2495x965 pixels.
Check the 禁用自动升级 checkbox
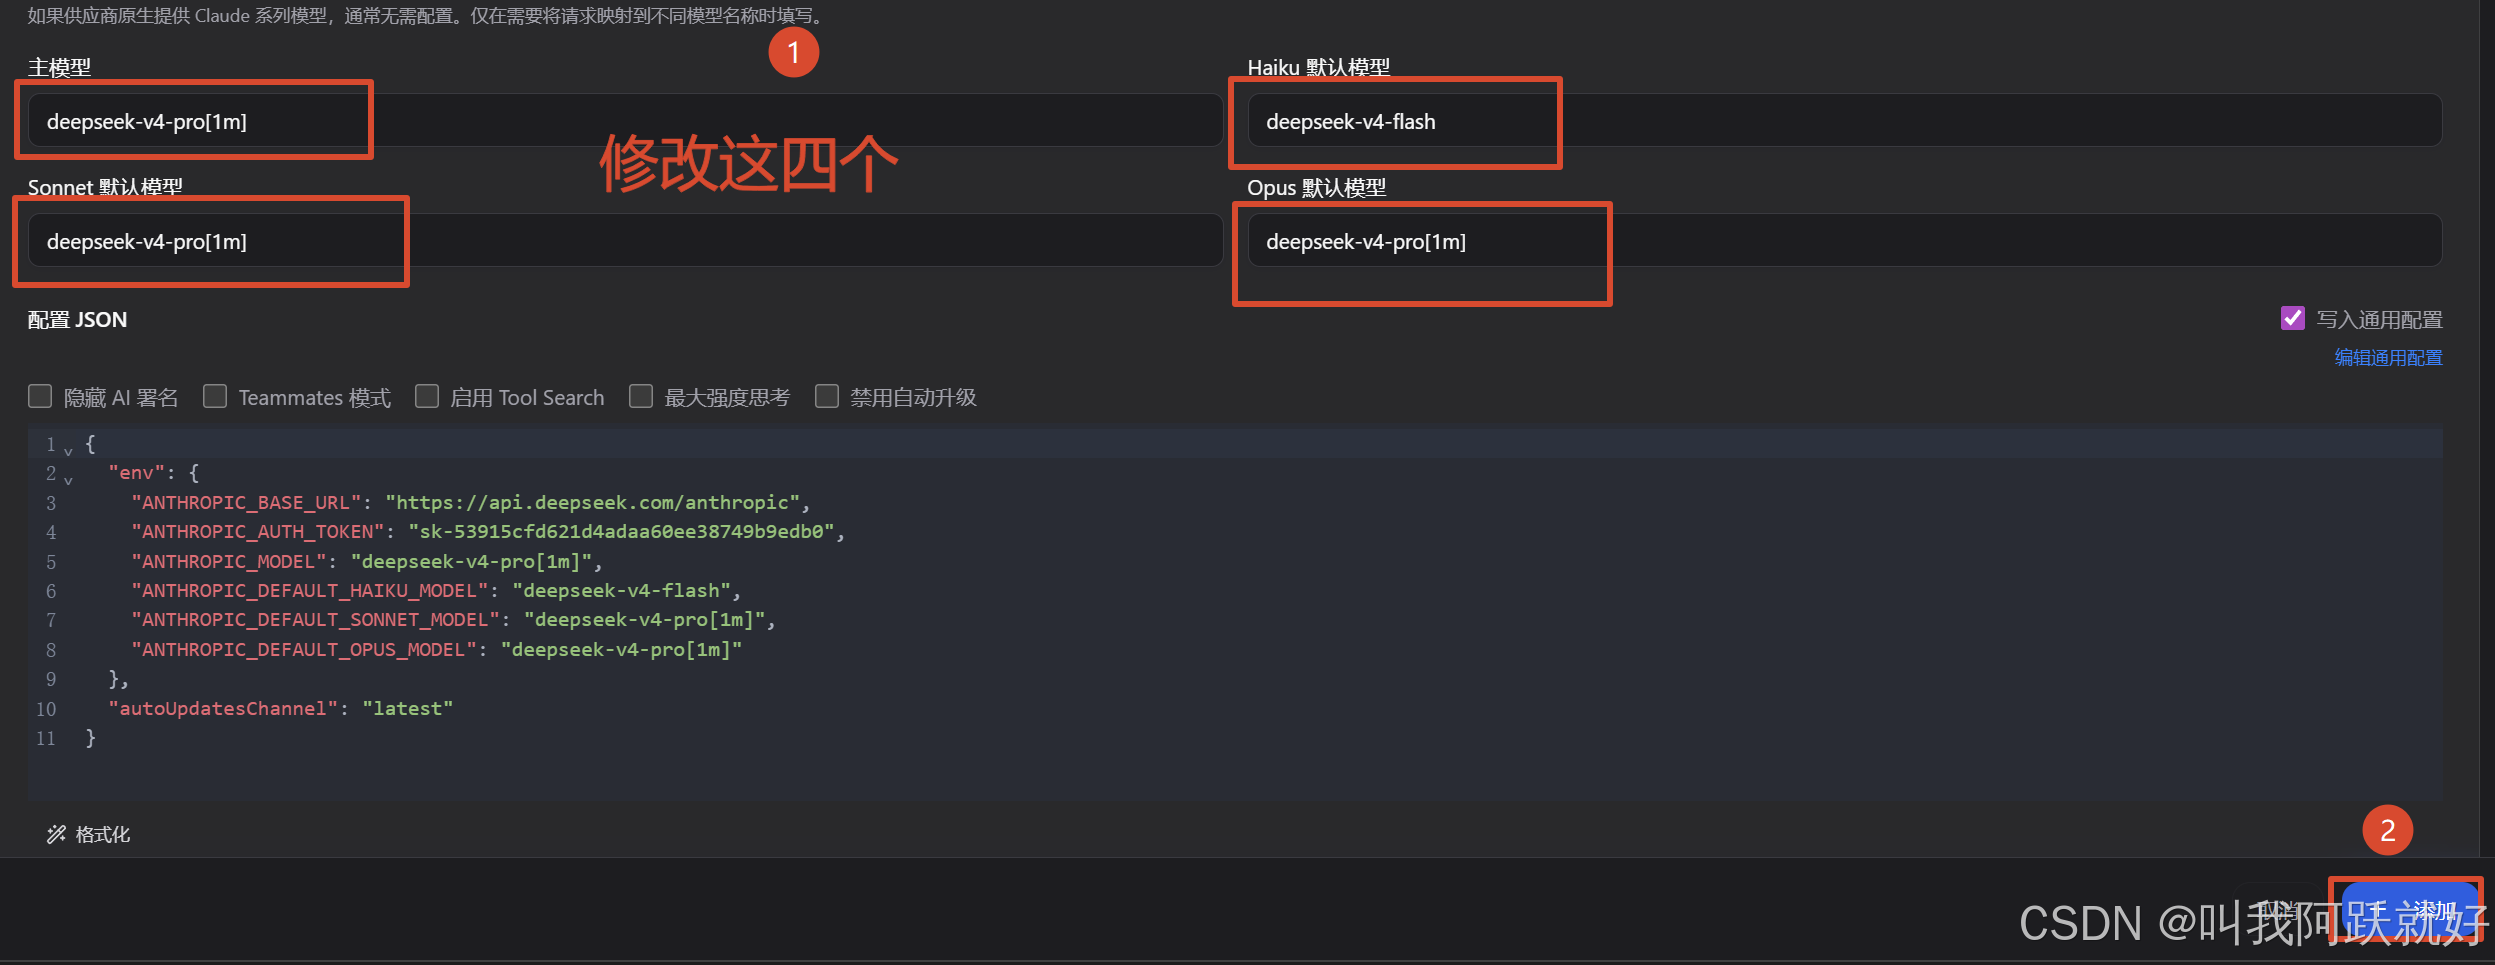(827, 397)
